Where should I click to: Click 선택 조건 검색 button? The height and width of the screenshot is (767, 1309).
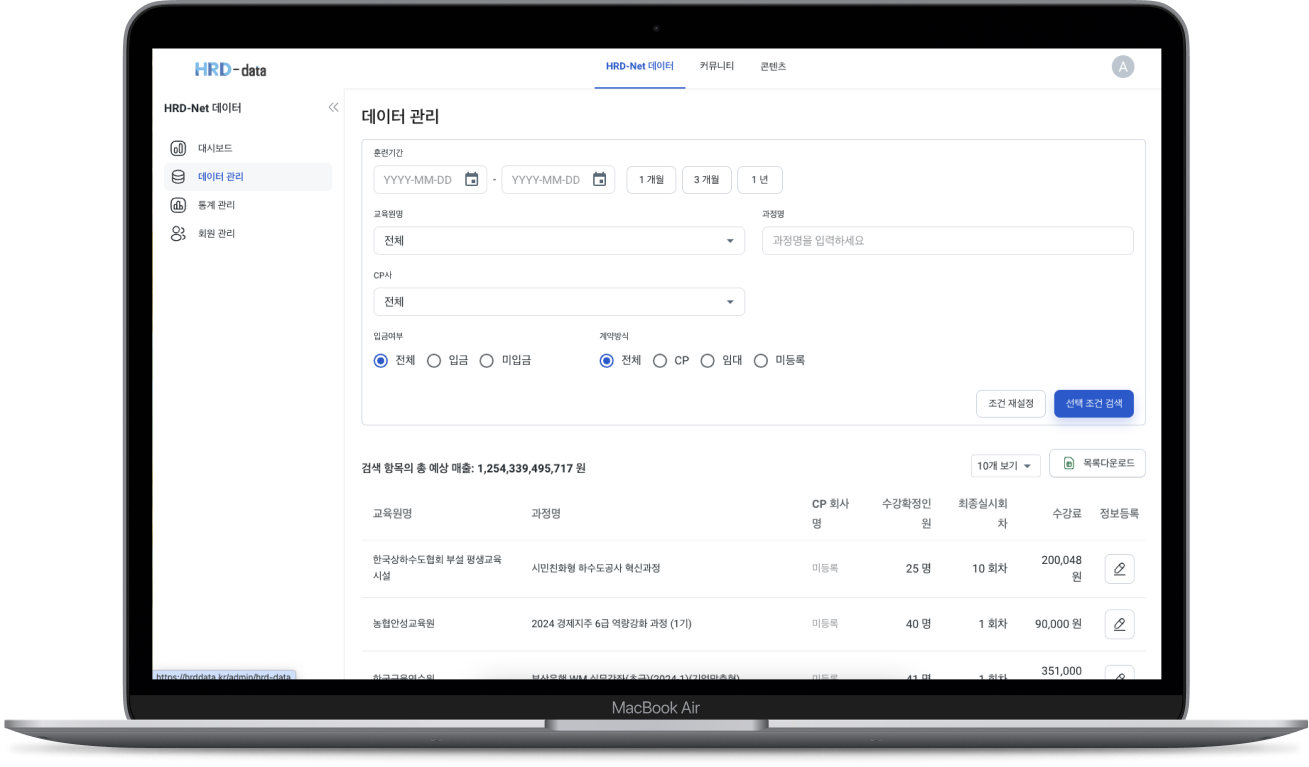point(1094,404)
